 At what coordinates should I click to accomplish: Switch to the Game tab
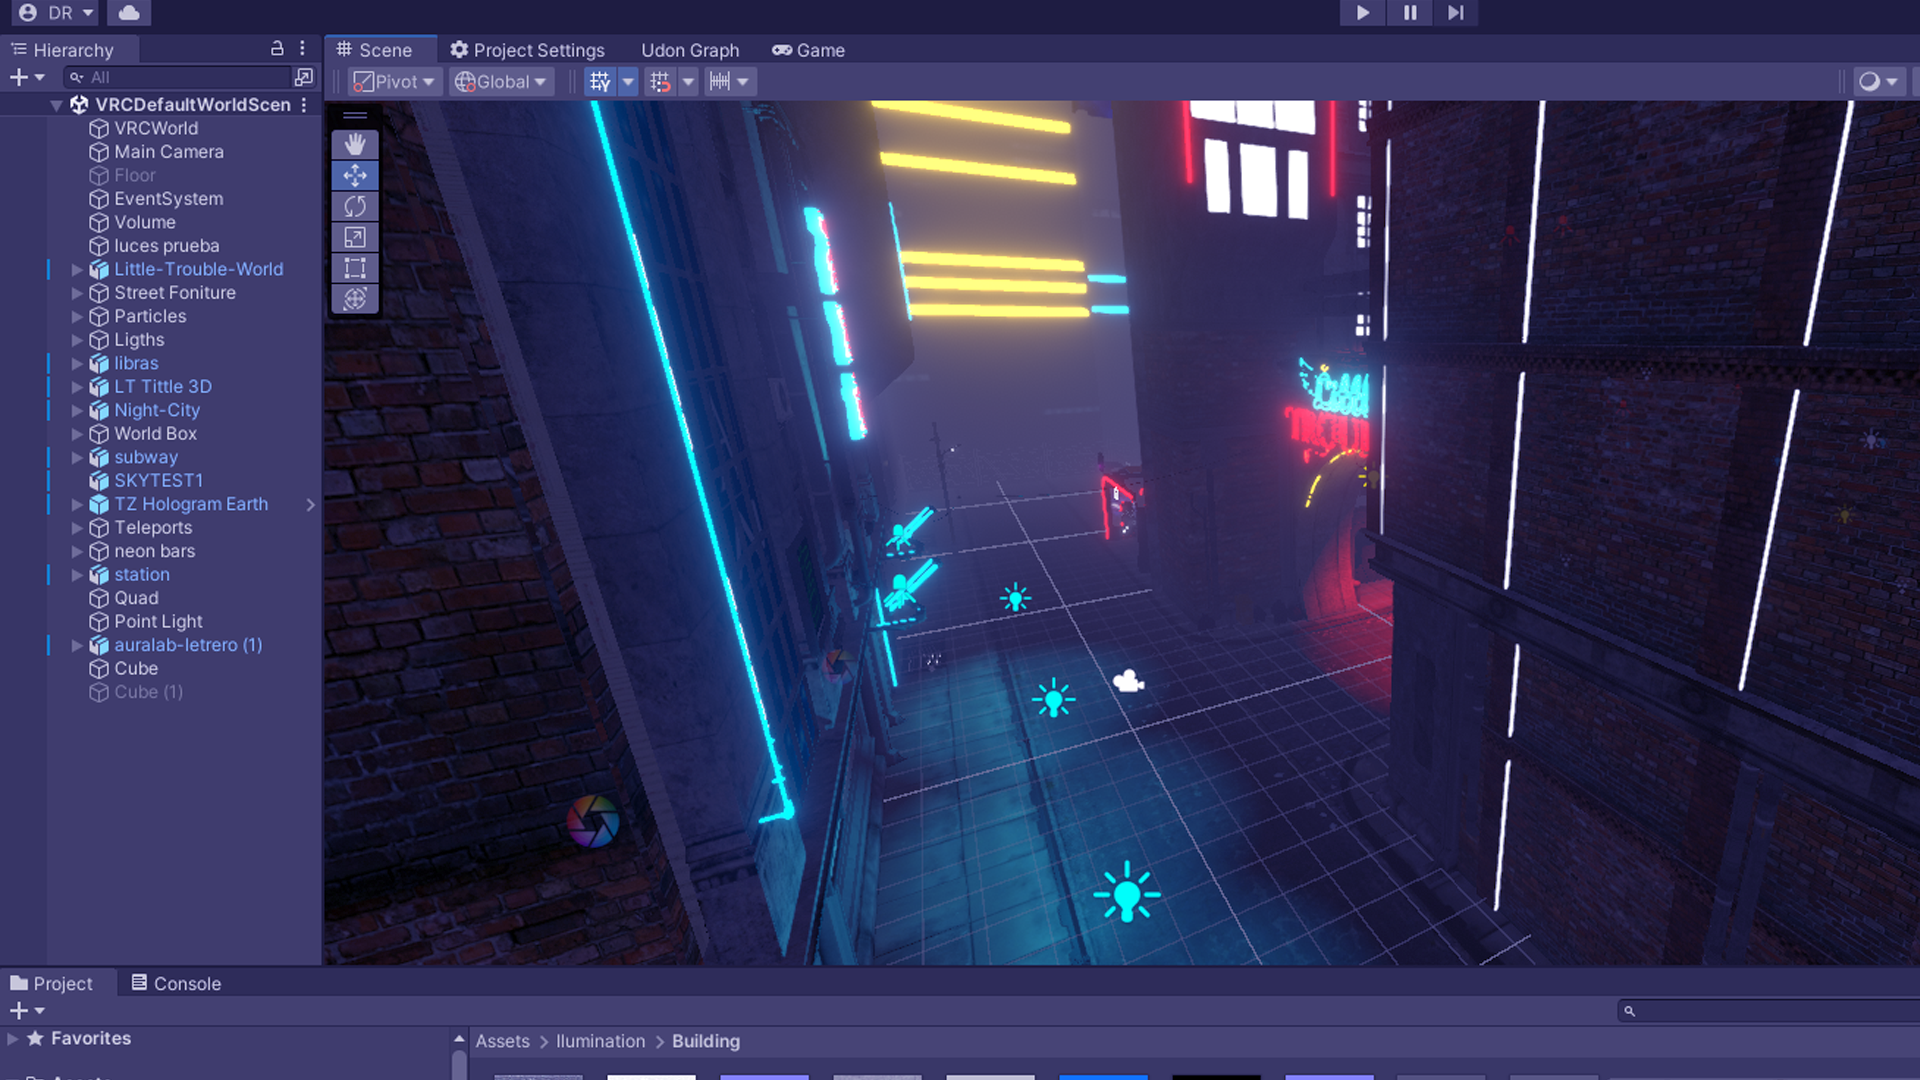point(808,50)
